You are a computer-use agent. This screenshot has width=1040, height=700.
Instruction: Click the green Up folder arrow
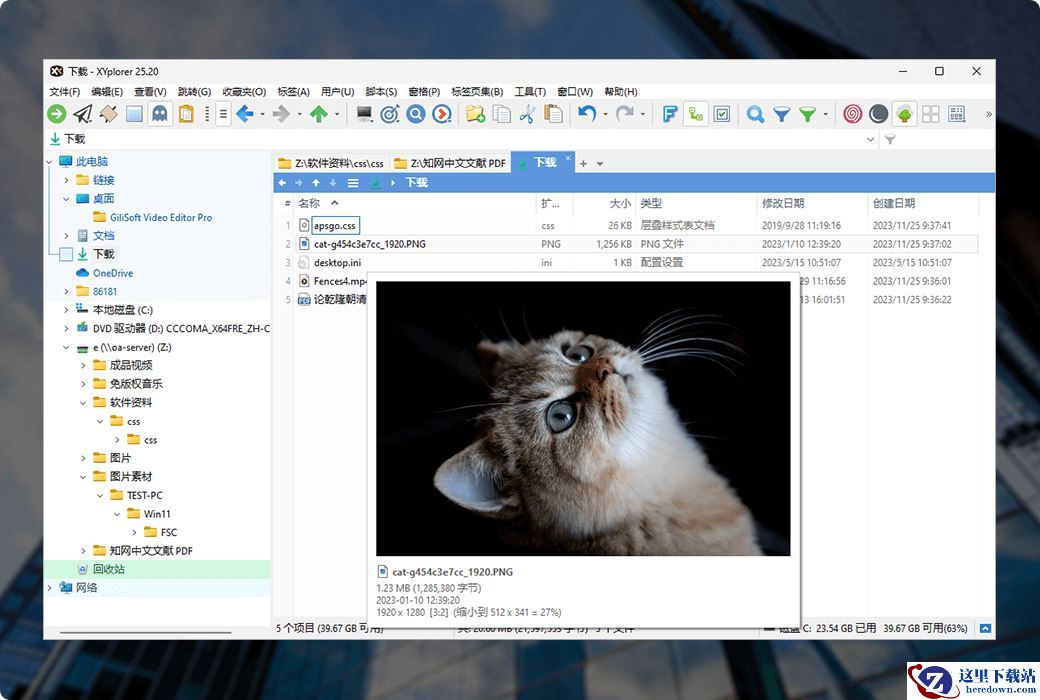pyautogui.click(x=319, y=114)
